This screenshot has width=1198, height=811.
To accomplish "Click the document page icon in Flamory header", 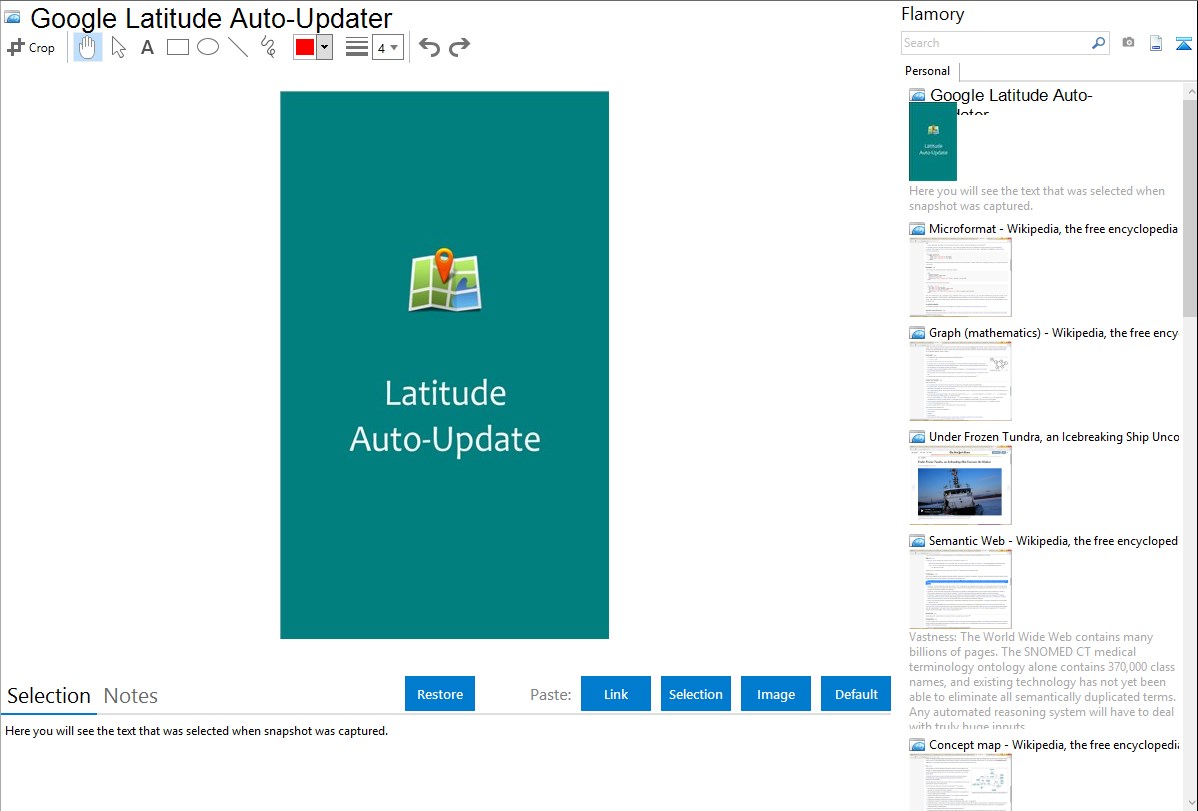I will tap(1156, 43).
